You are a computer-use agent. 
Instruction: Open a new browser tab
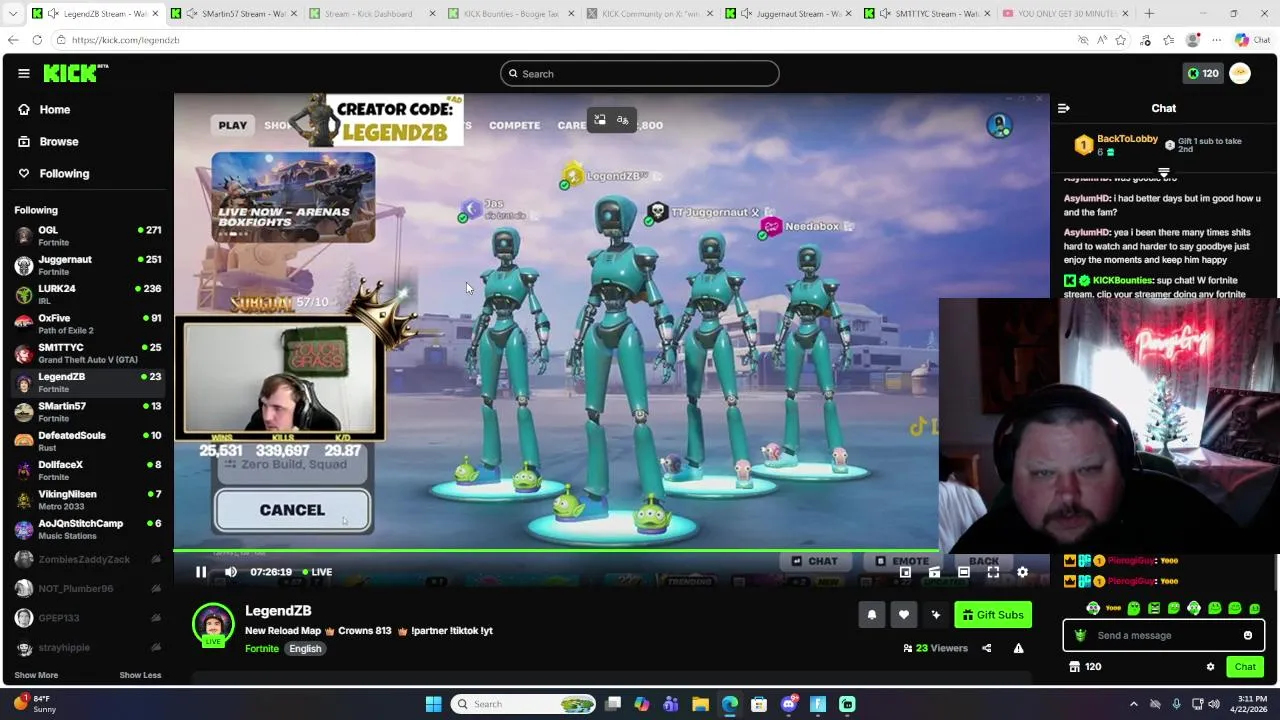(1149, 14)
